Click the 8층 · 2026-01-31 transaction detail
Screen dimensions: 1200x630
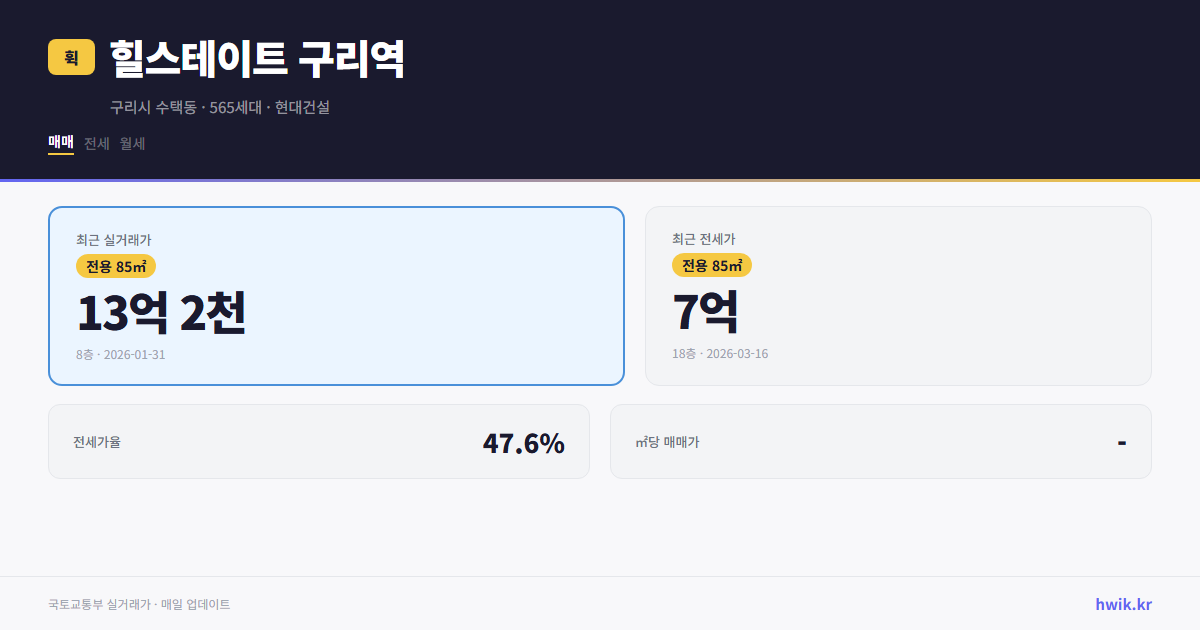pos(120,354)
